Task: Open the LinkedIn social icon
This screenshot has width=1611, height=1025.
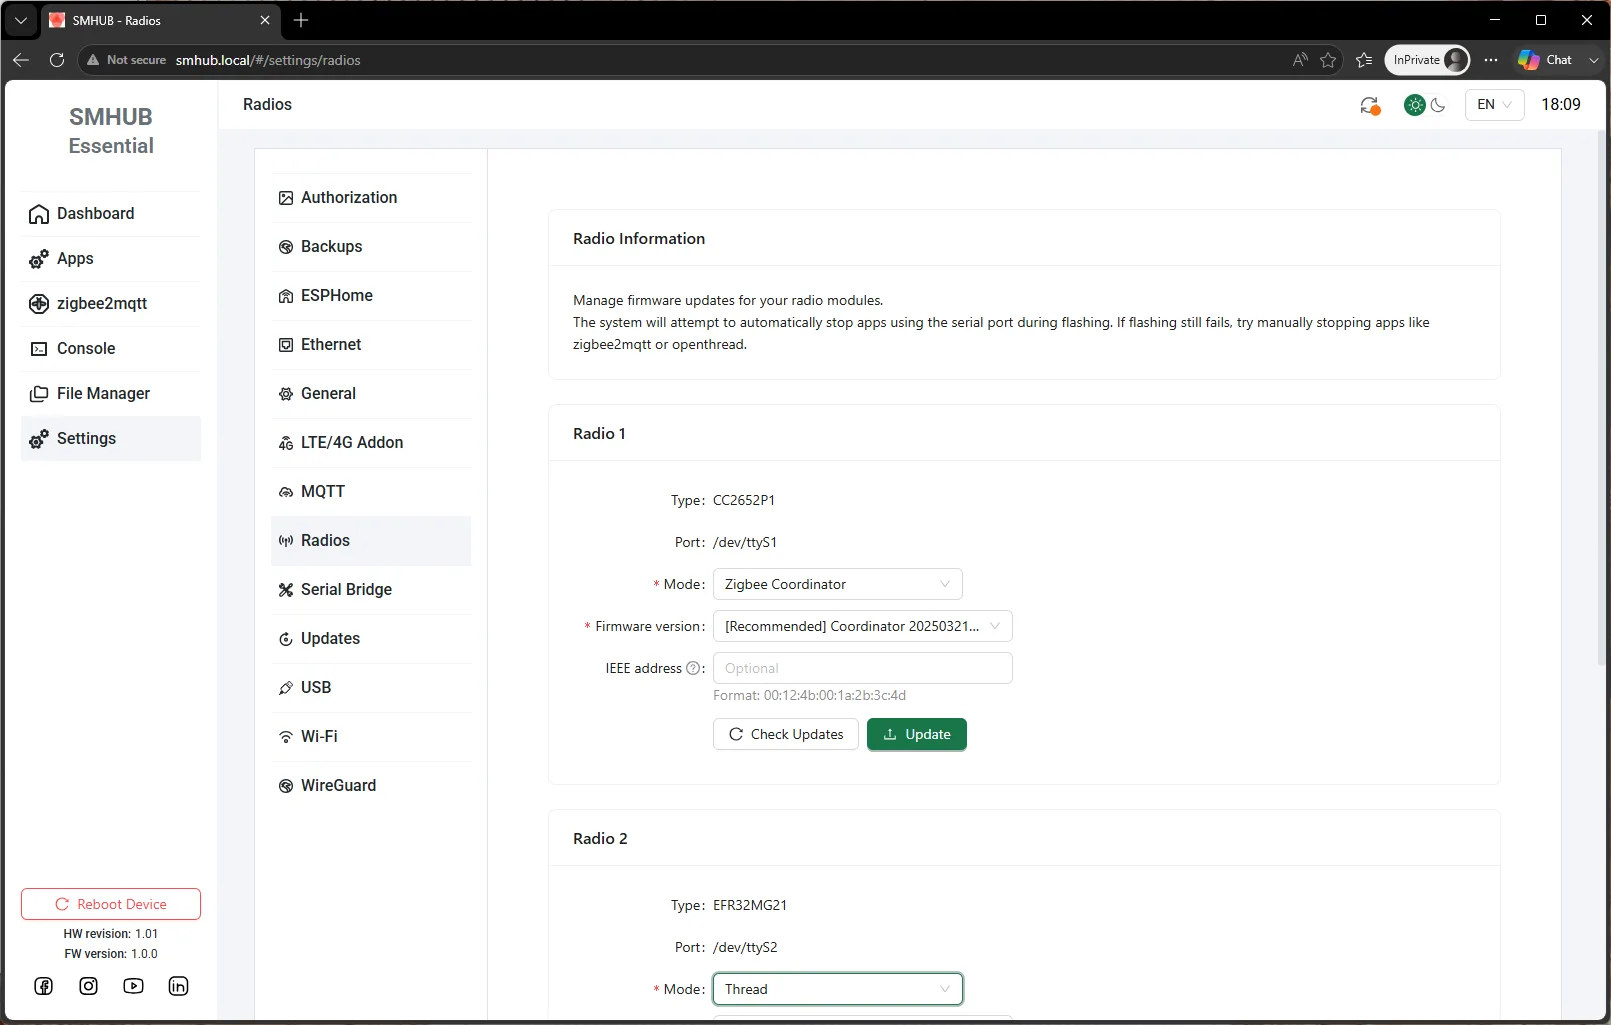Action: pyautogui.click(x=178, y=986)
